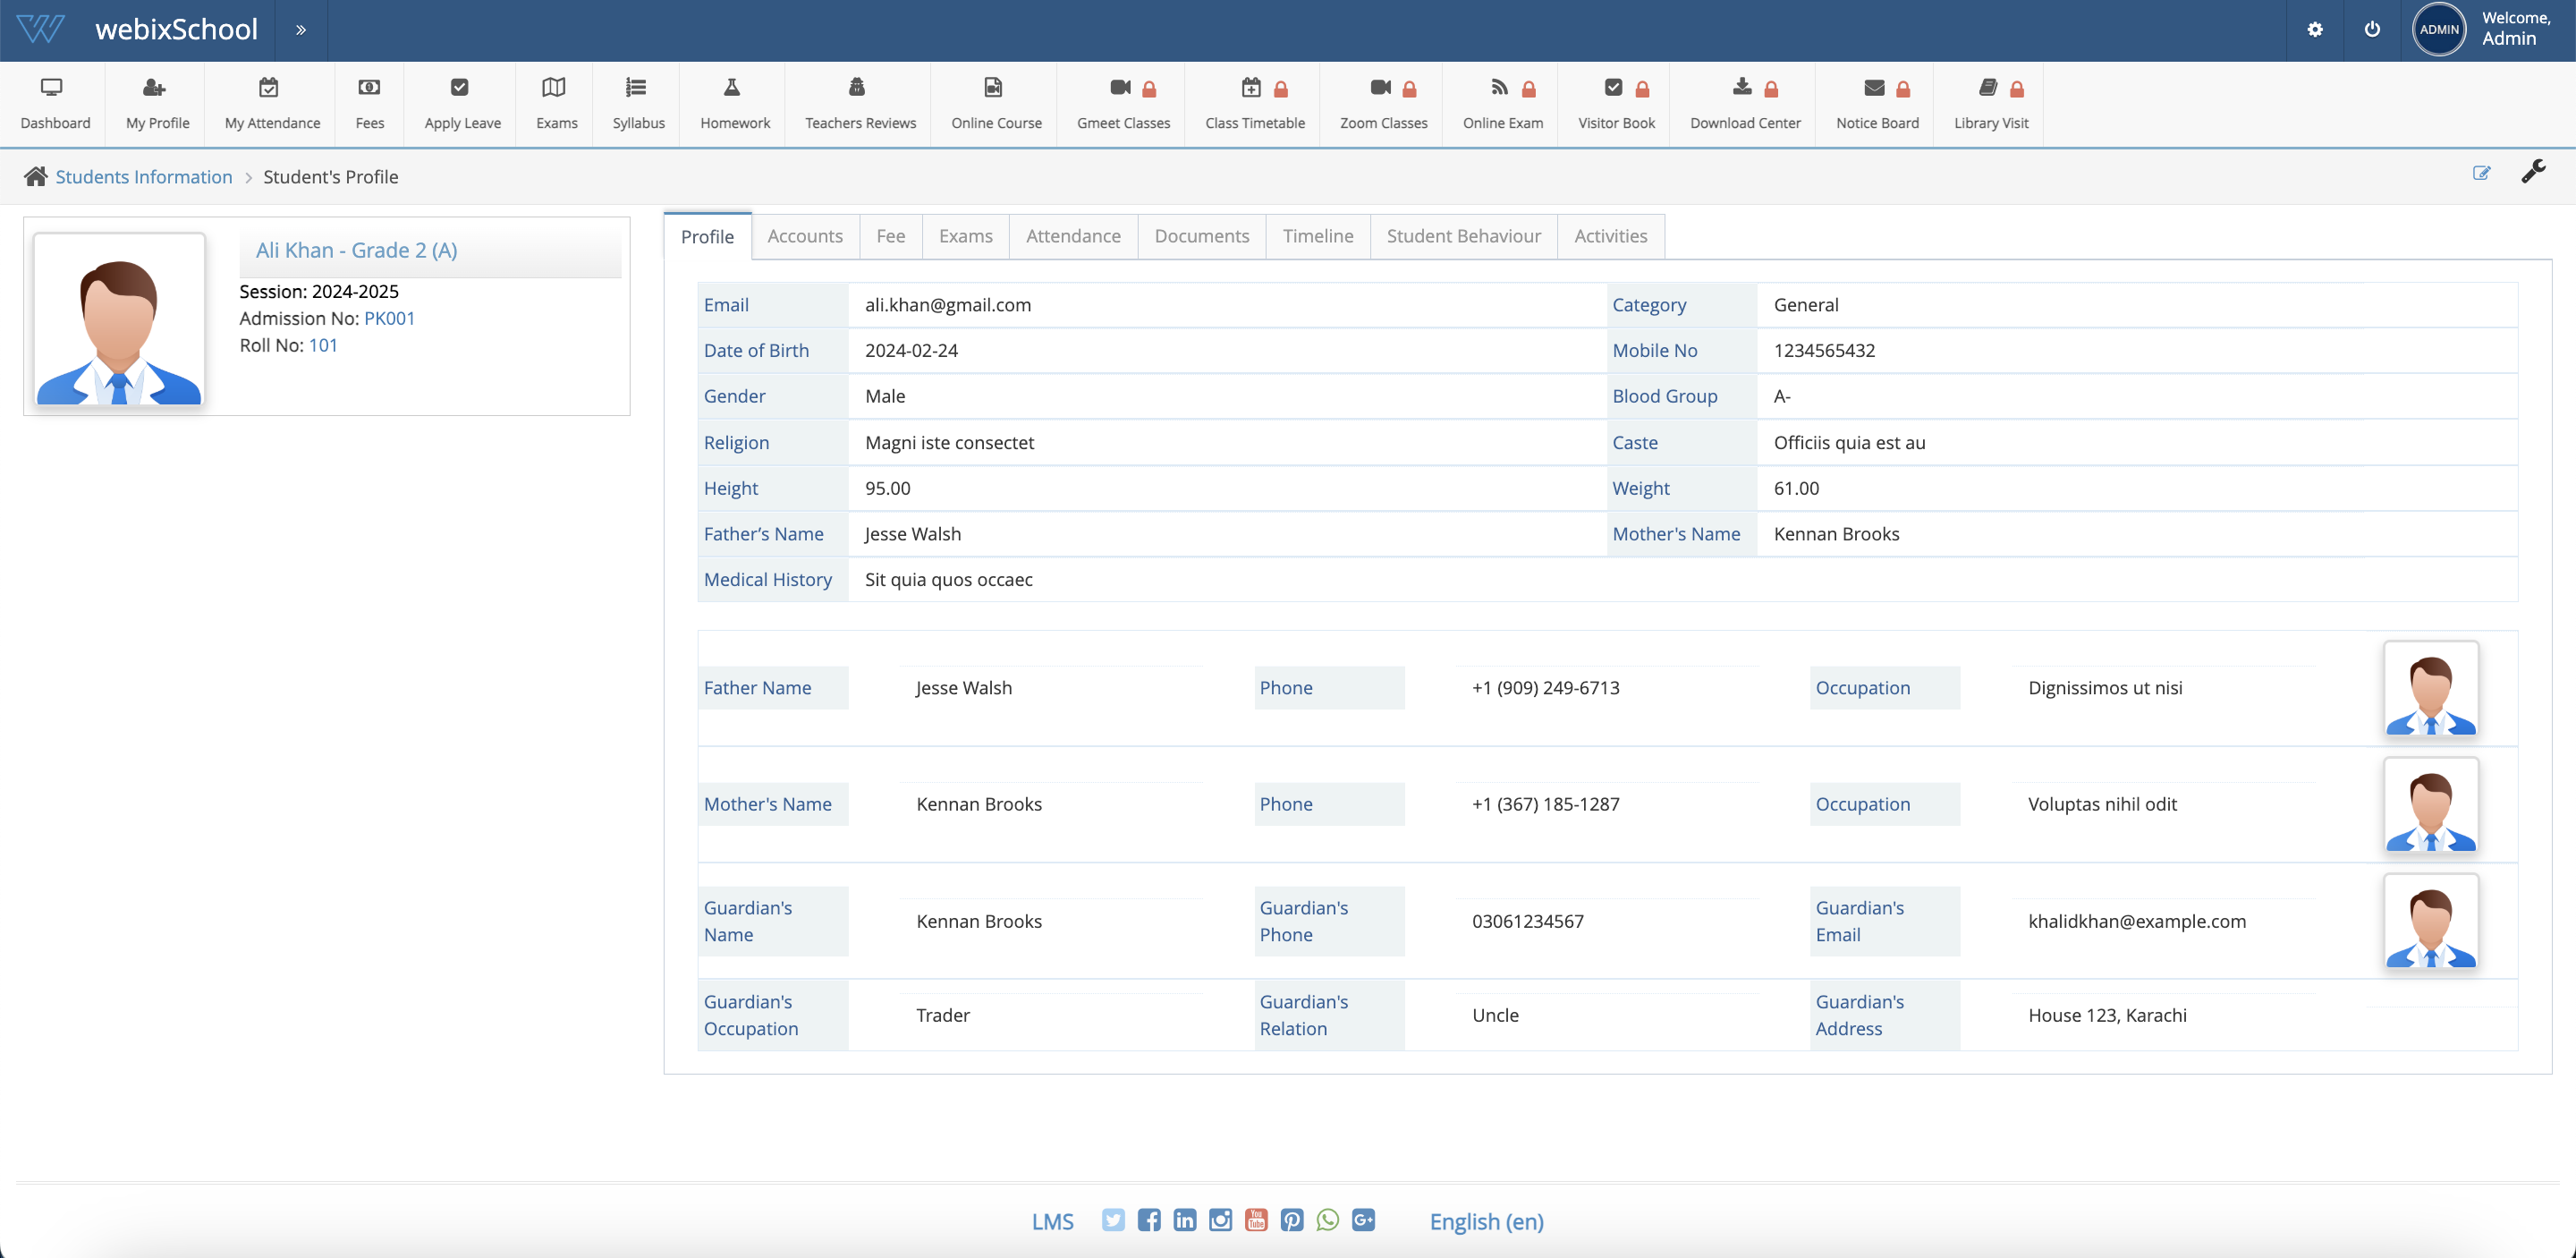Image resolution: width=2576 pixels, height=1258 pixels.
Task: Click the home icon in breadcrumb
Action: [x=36, y=177]
